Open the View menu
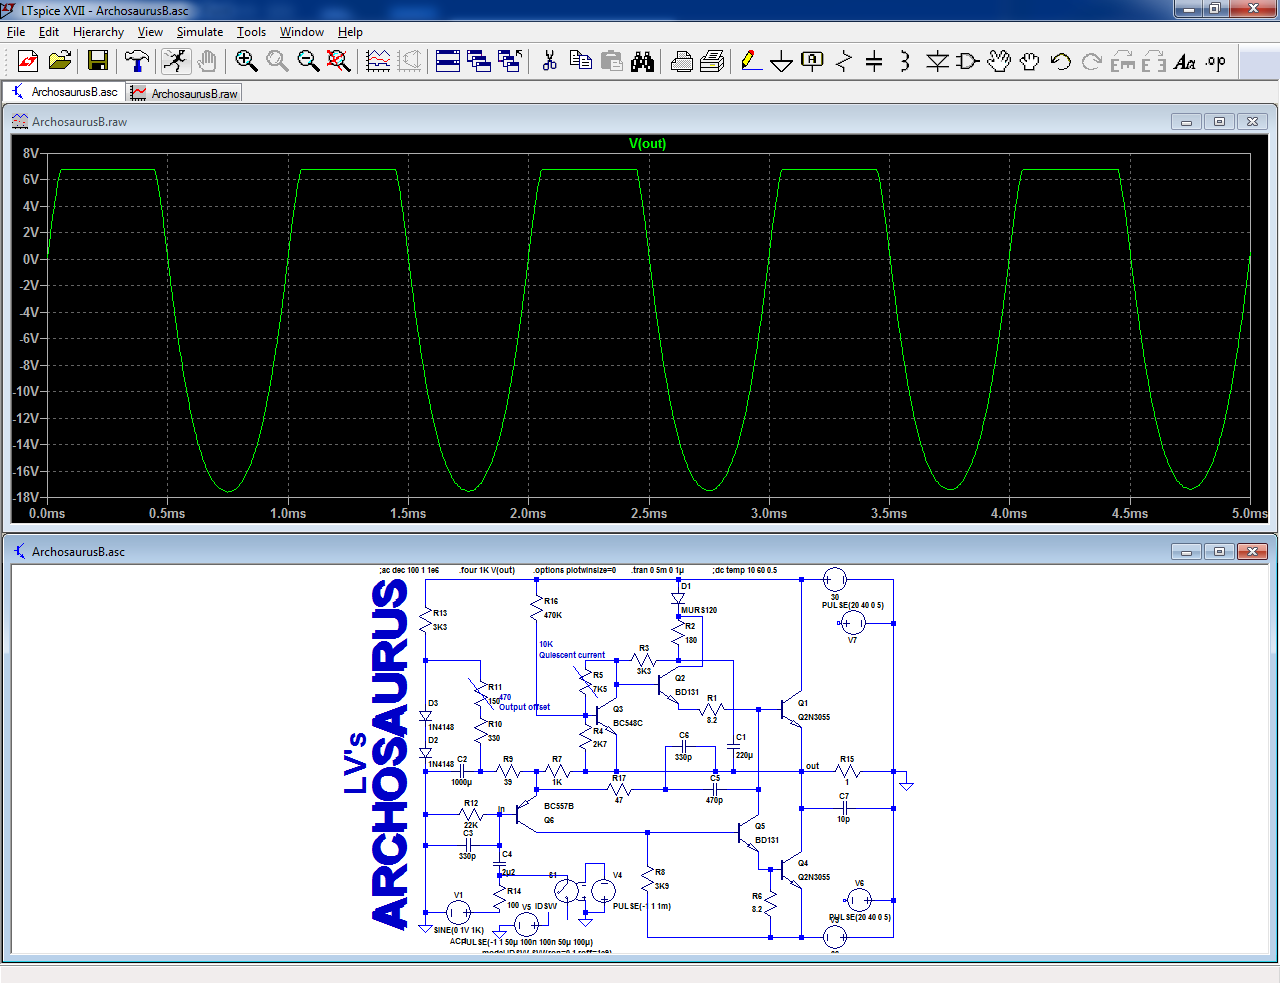The width and height of the screenshot is (1280, 984). (150, 32)
